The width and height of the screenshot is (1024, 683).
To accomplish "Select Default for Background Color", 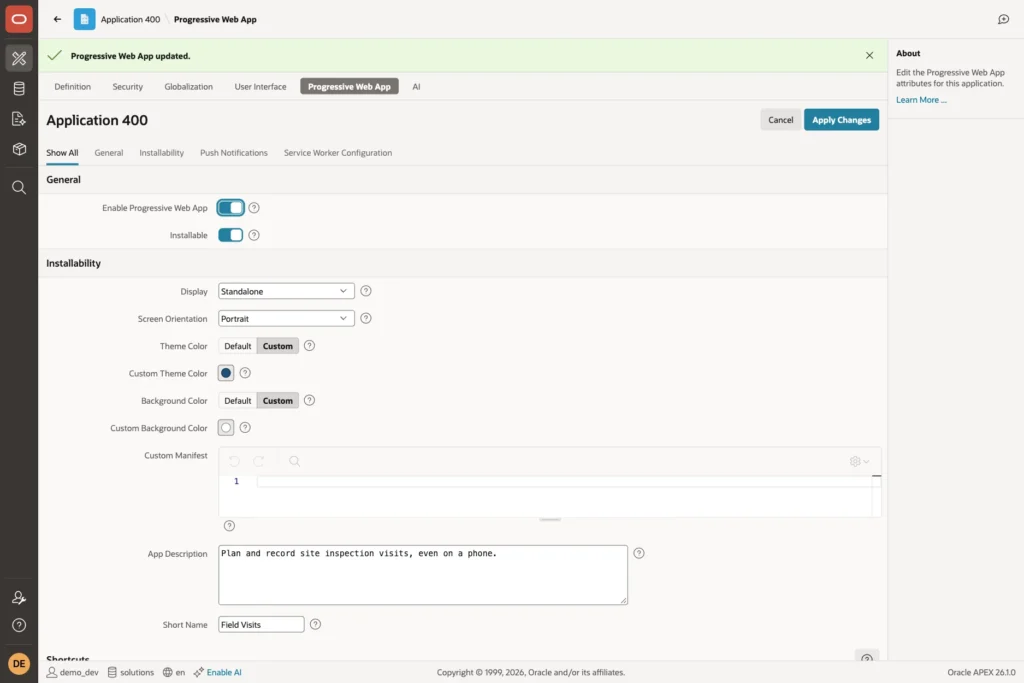I will 238,401.
